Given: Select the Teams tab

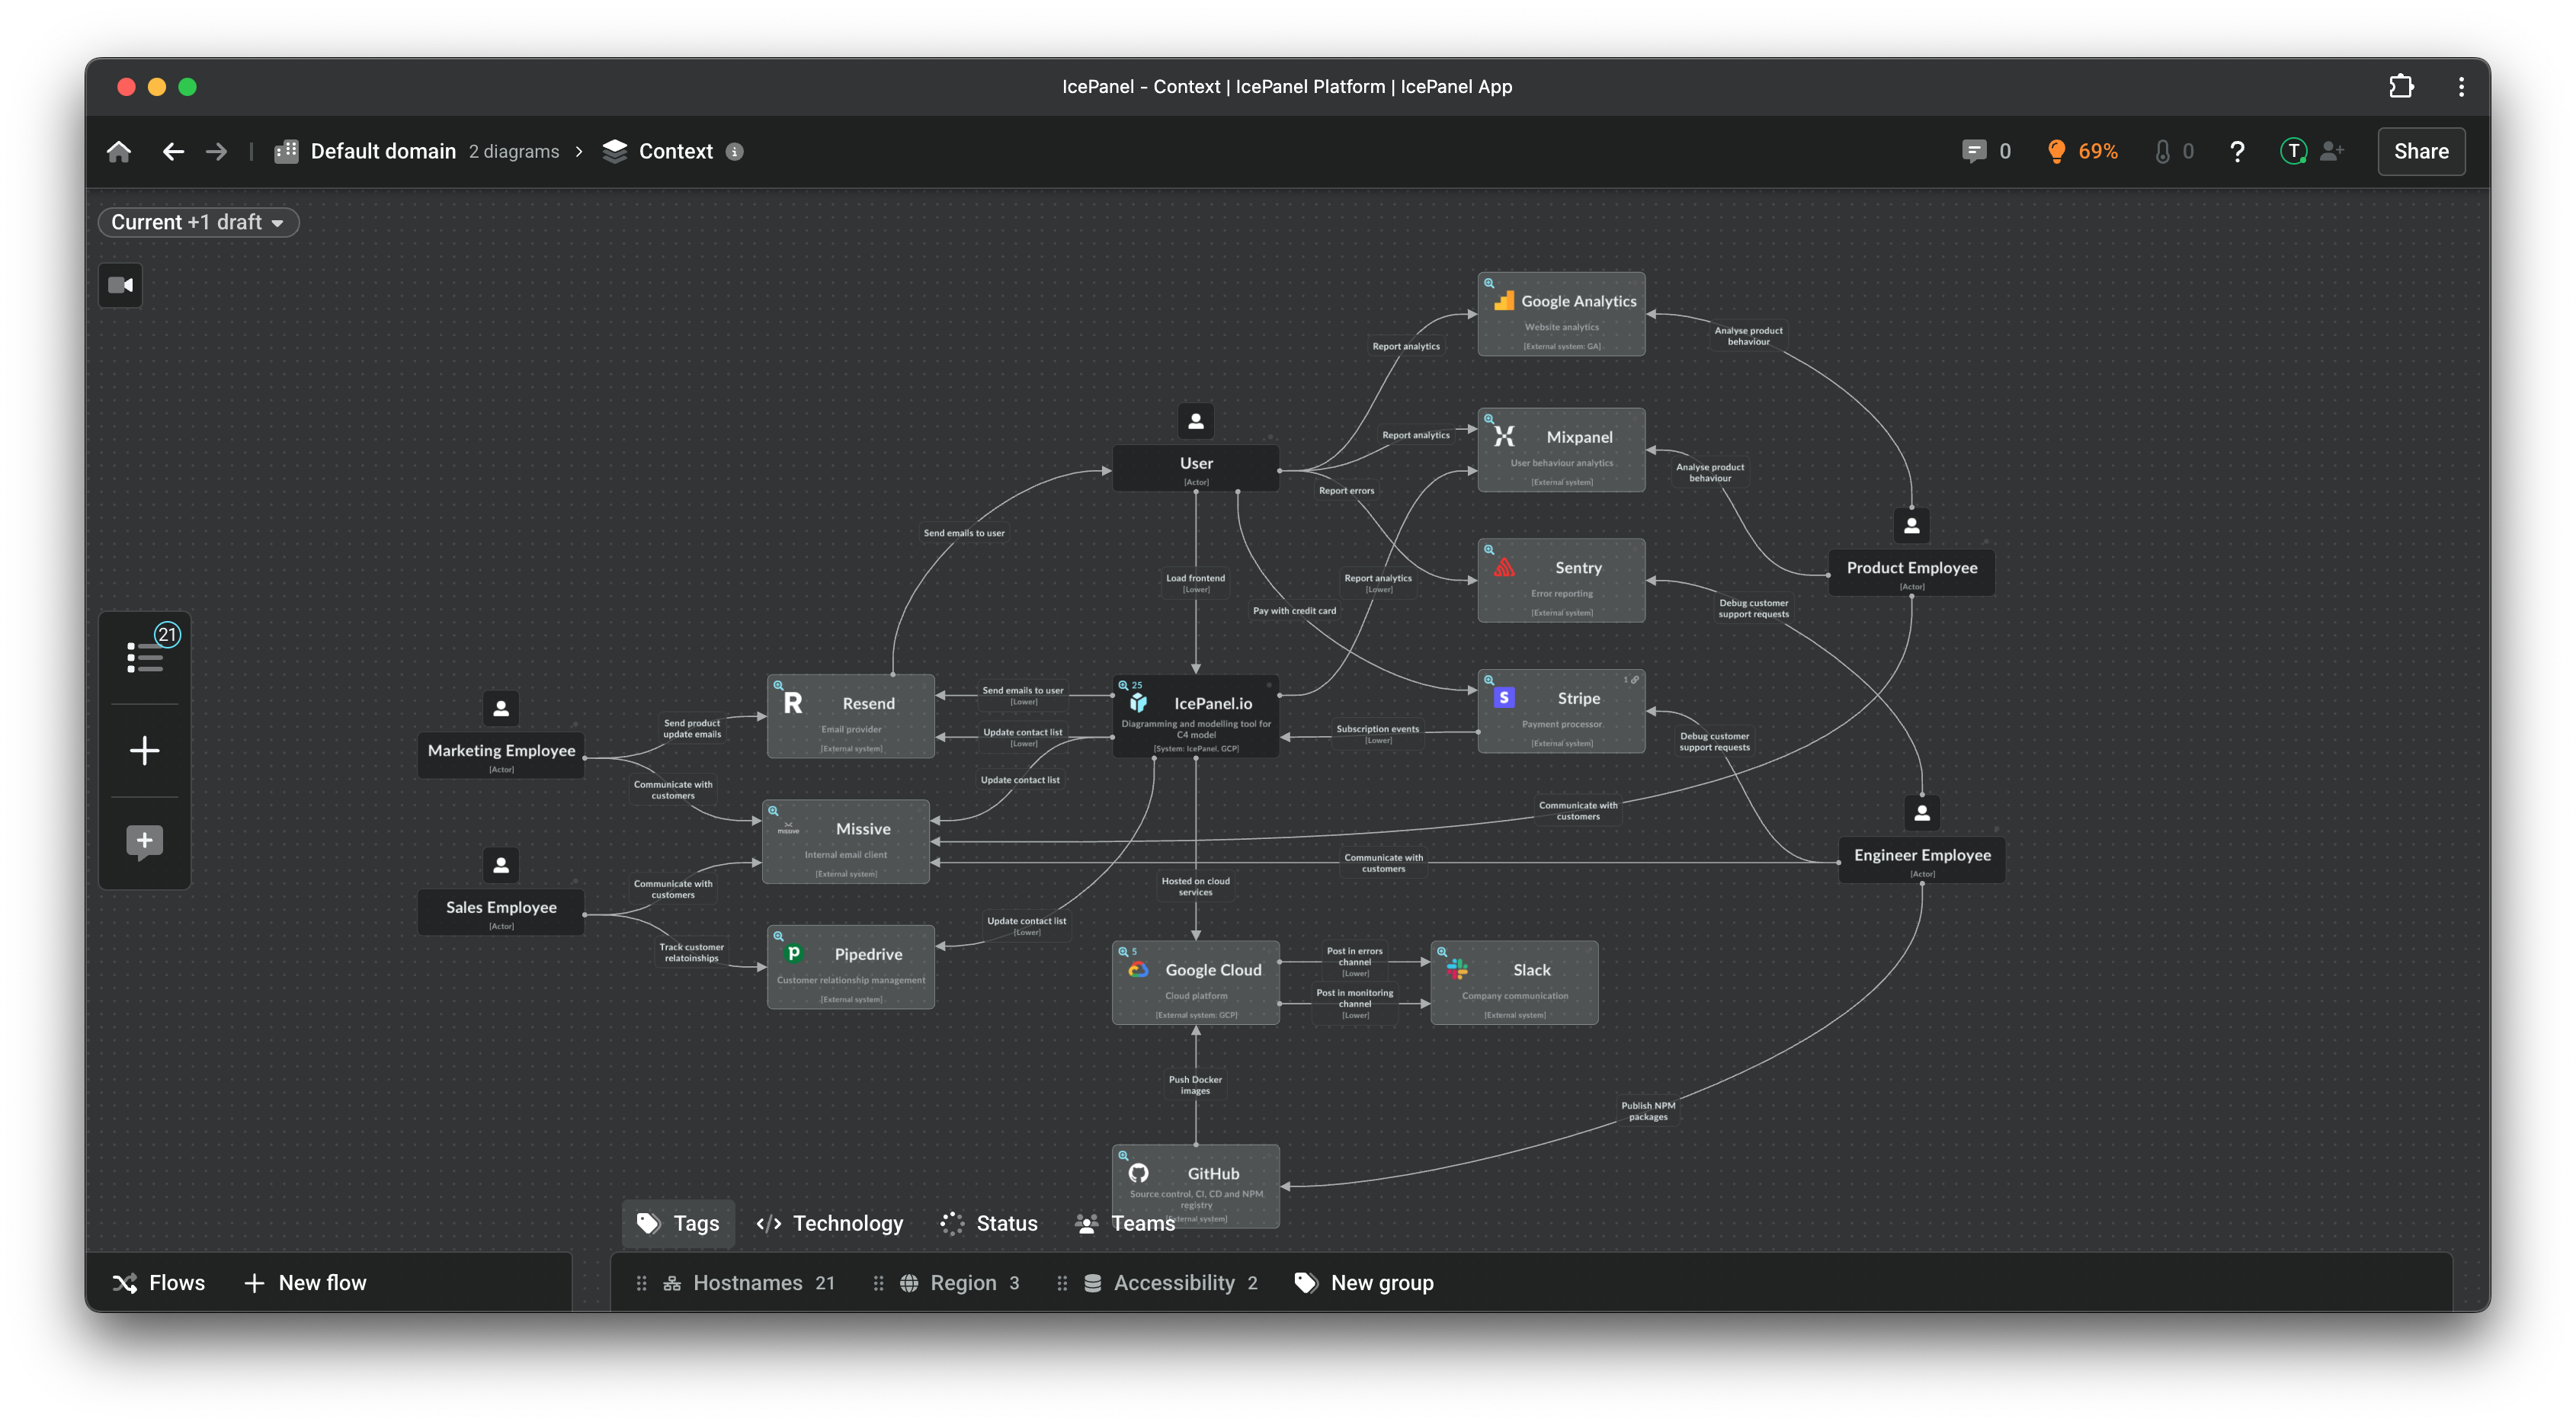Looking at the screenshot, I should (1125, 1223).
